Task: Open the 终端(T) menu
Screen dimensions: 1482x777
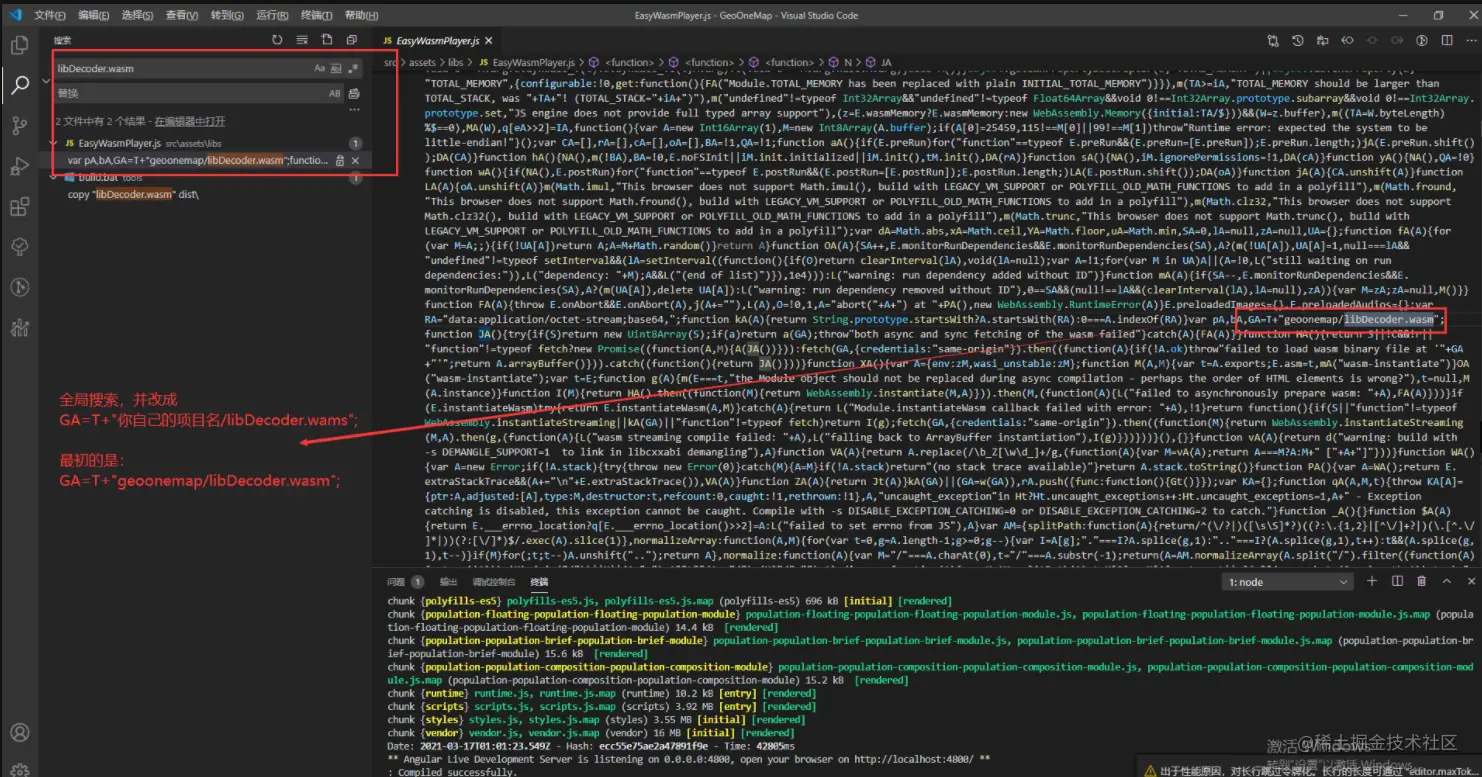Action: (317, 15)
